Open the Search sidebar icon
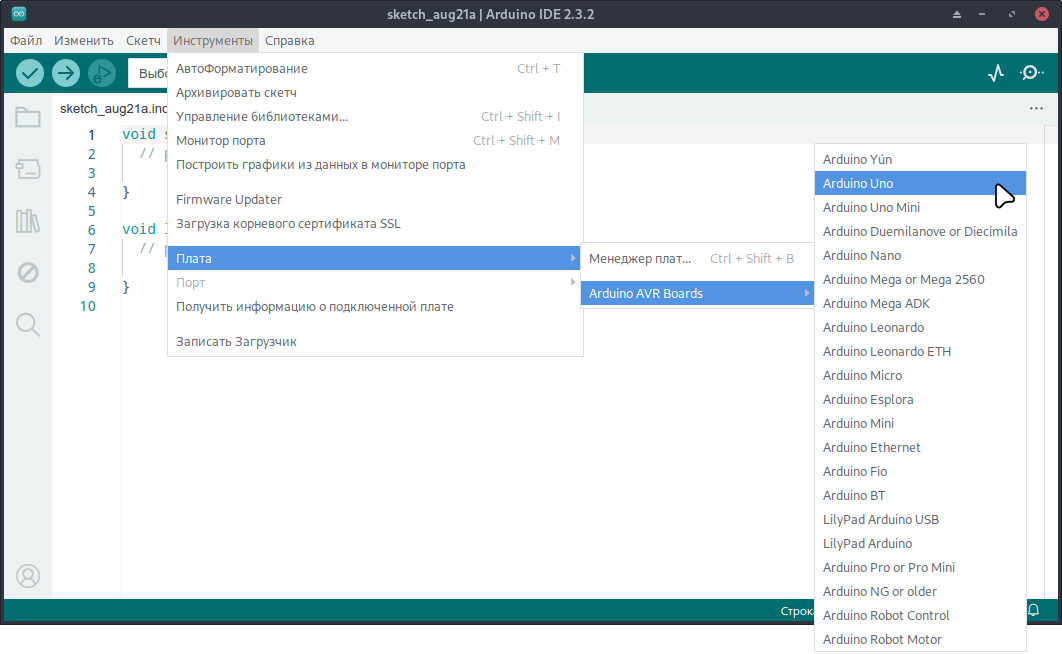The height and width of the screenshot is (654, 1062). (x=28, y=324)
